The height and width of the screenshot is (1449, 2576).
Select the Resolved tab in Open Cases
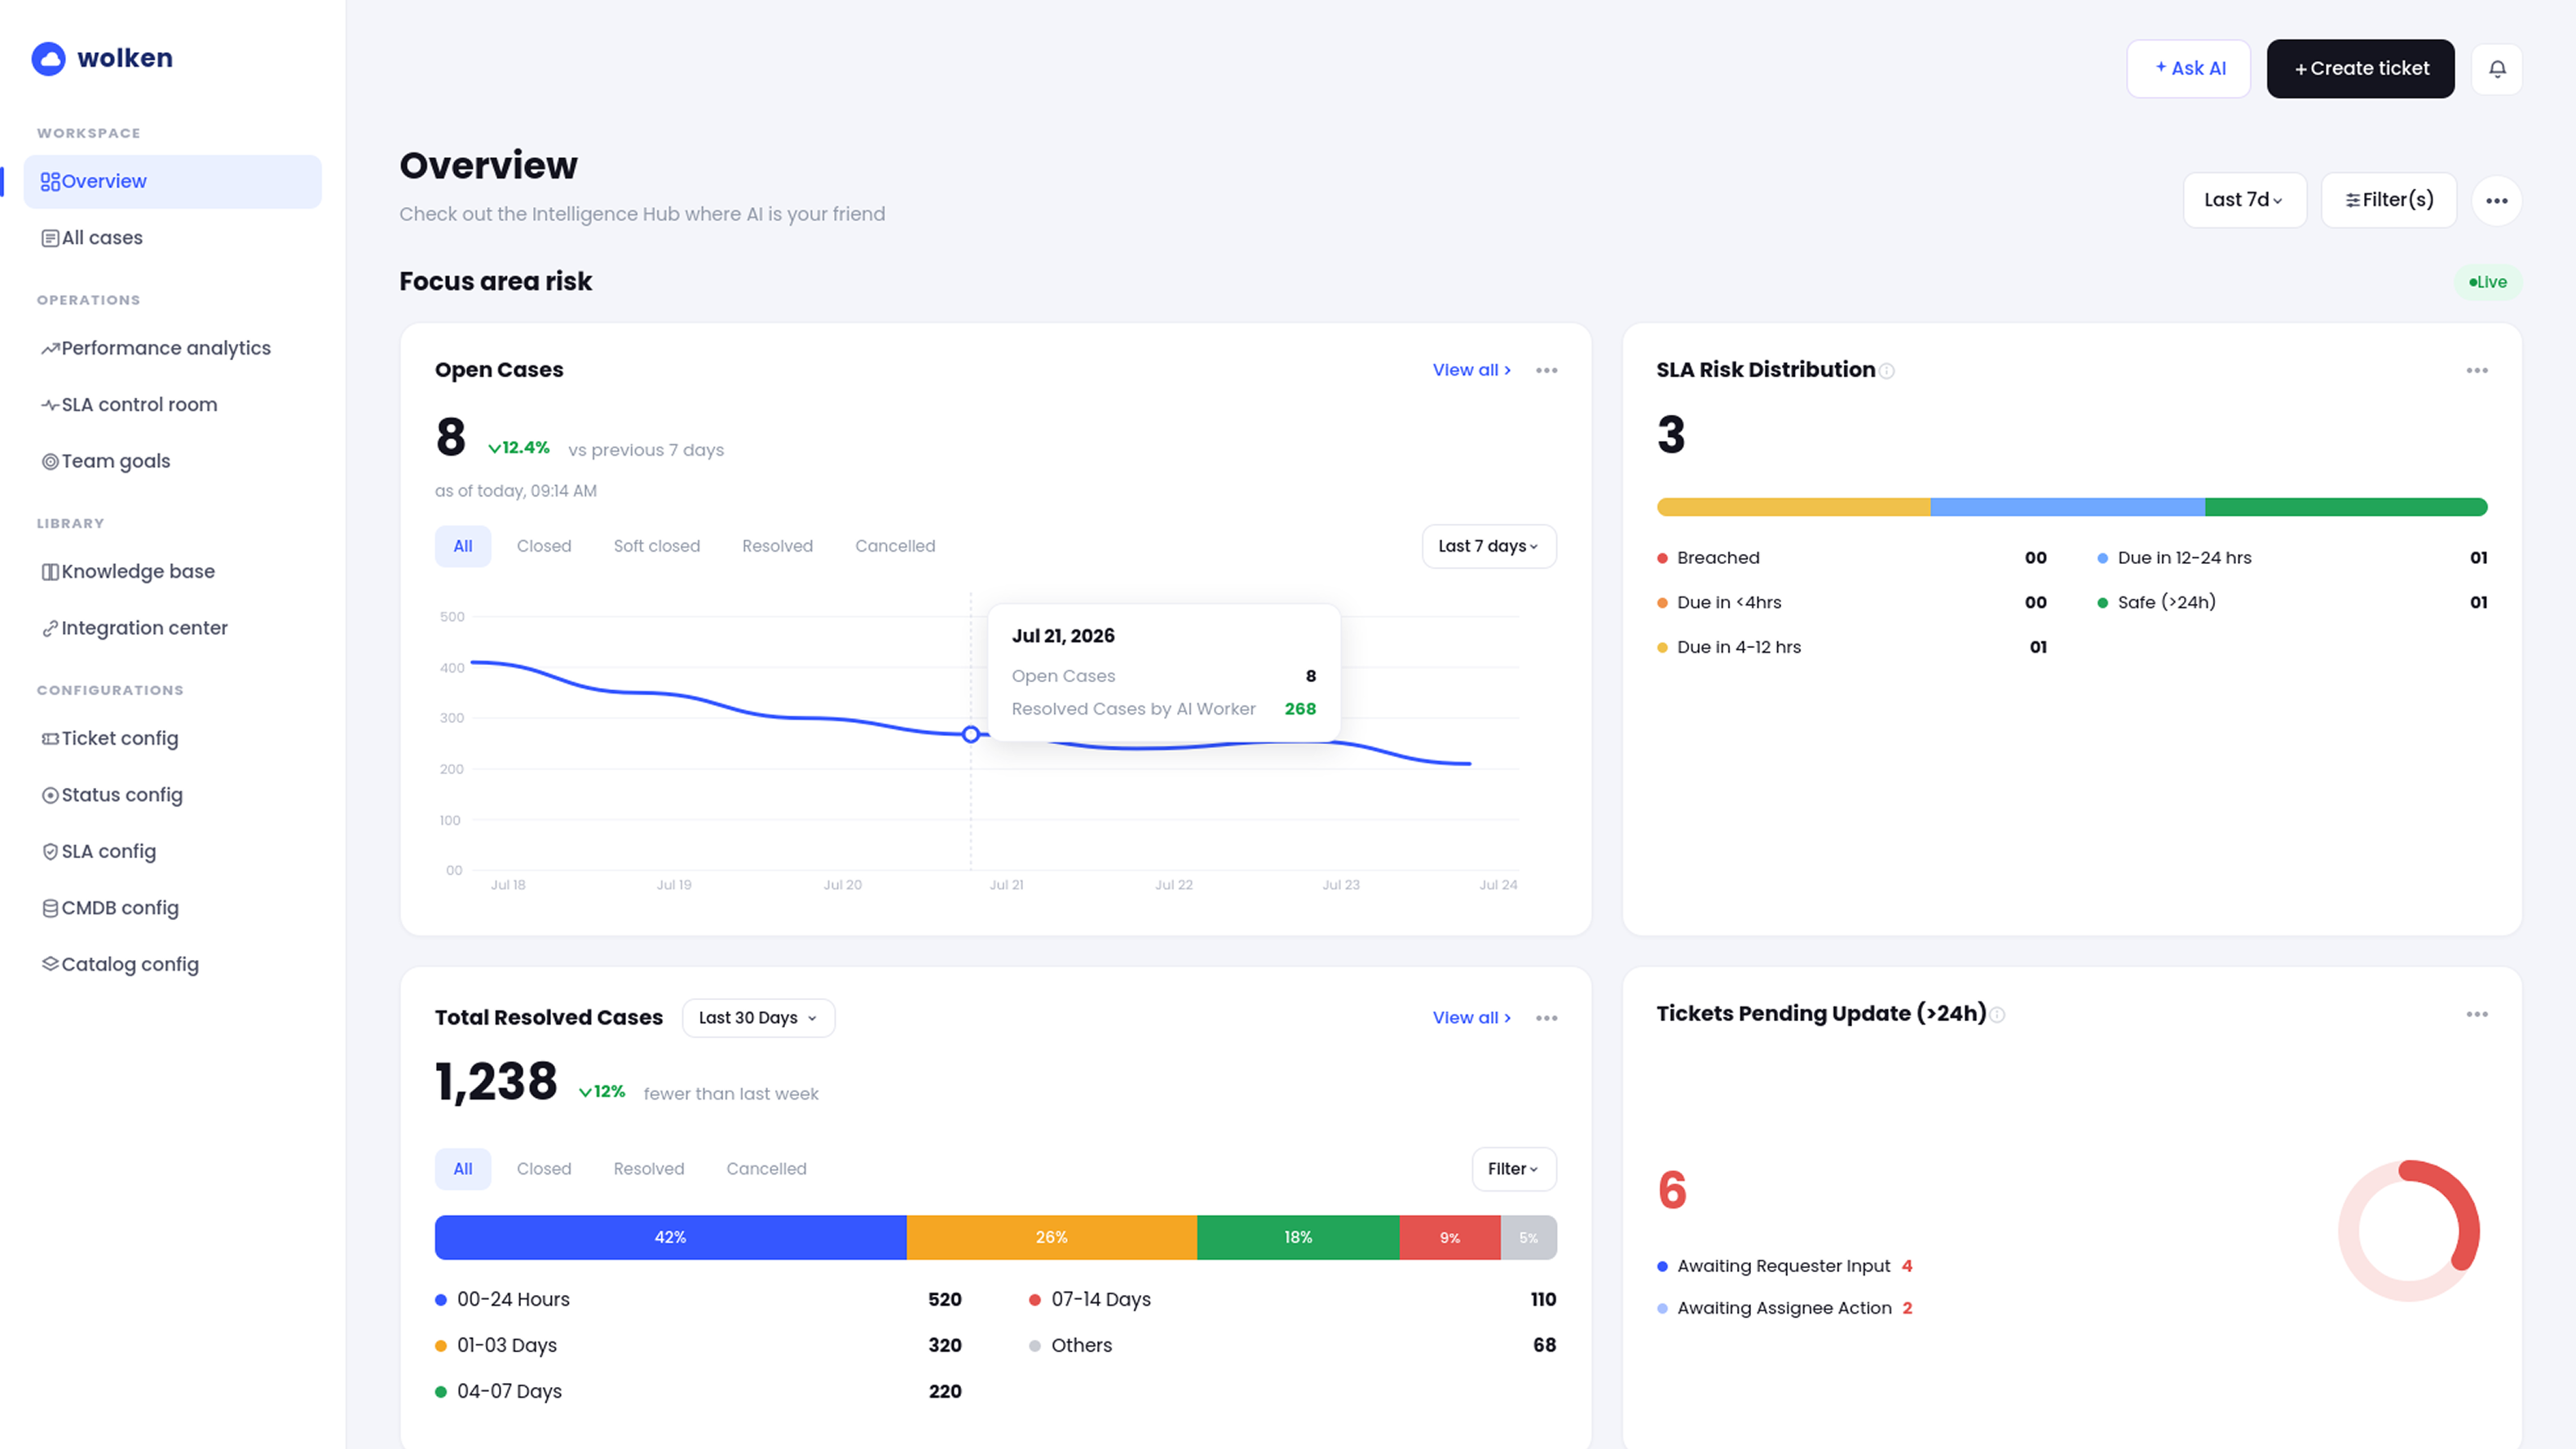click(778, 546)
